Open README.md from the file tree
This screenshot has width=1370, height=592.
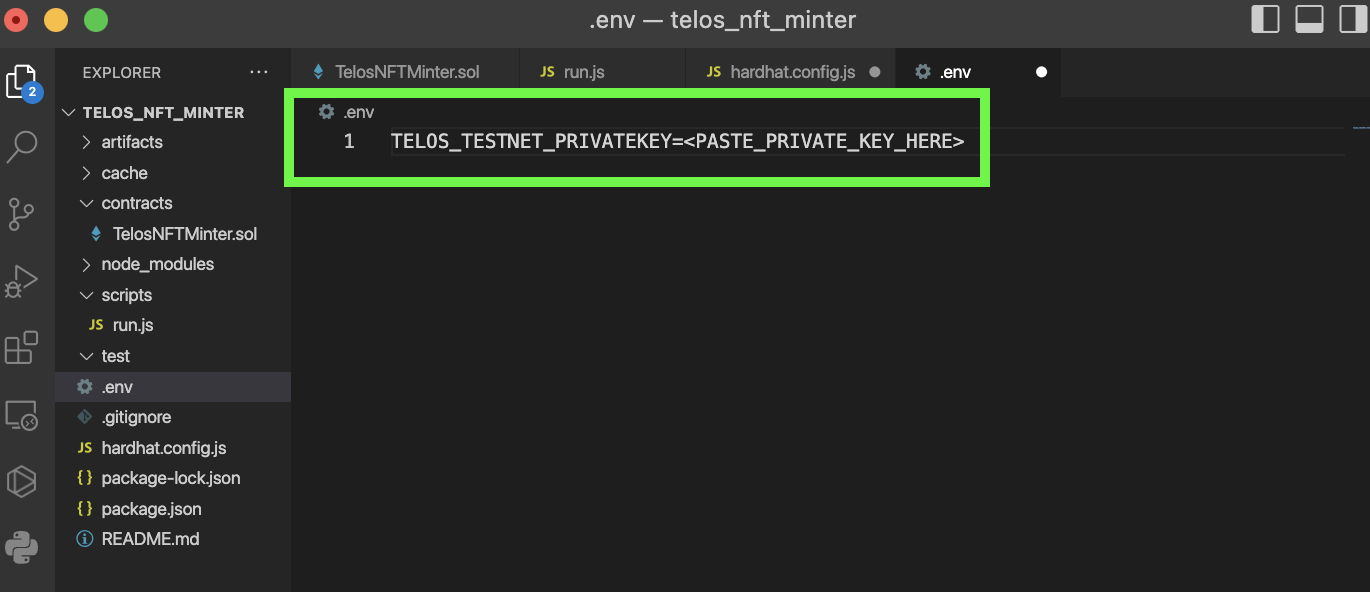150,539
